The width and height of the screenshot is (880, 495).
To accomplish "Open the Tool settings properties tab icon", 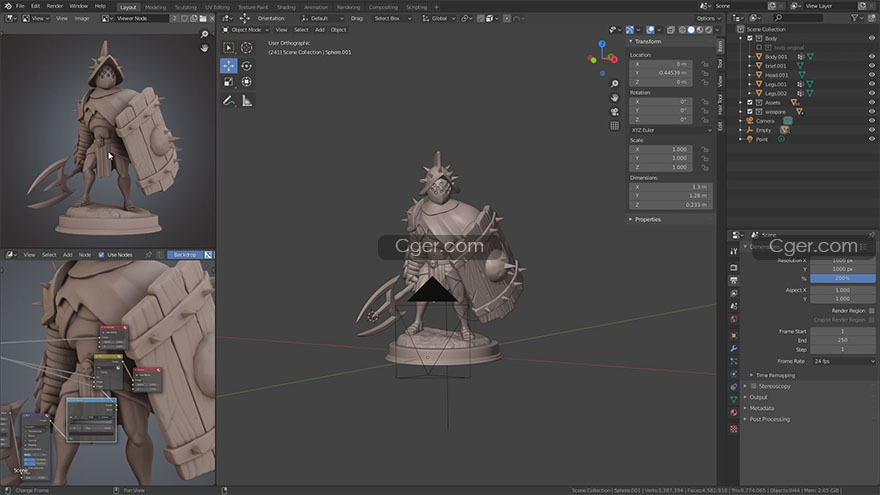I will pos(734,251).
